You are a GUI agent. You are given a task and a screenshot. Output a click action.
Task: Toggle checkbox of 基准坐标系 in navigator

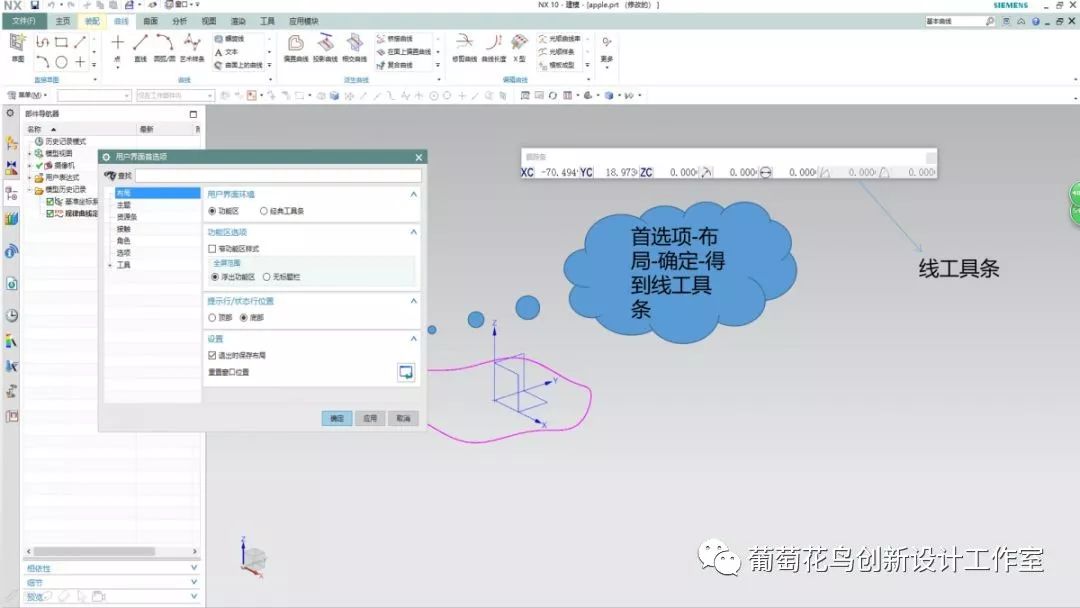(x=50, y=202)
